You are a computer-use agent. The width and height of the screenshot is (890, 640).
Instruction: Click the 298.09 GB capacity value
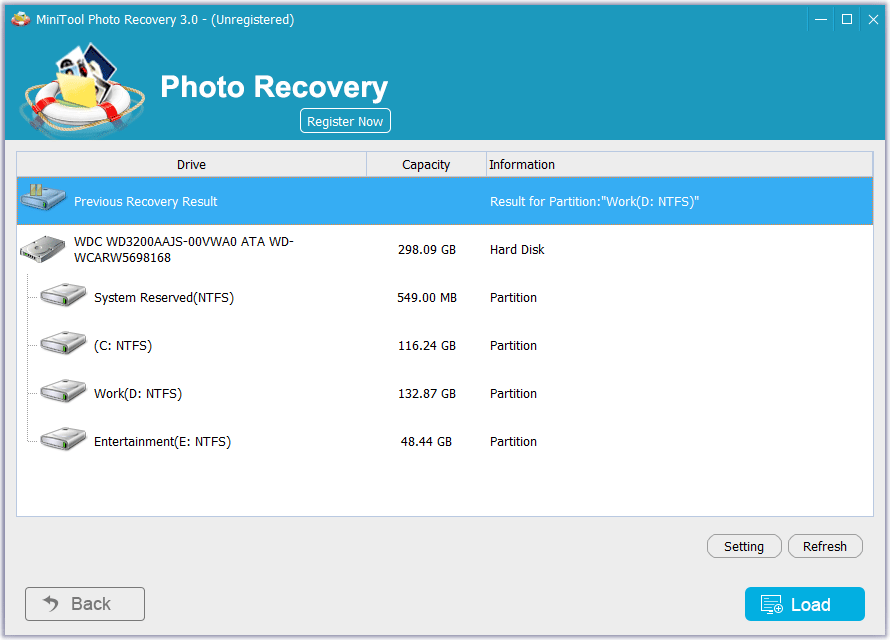(x=427, y=250)
